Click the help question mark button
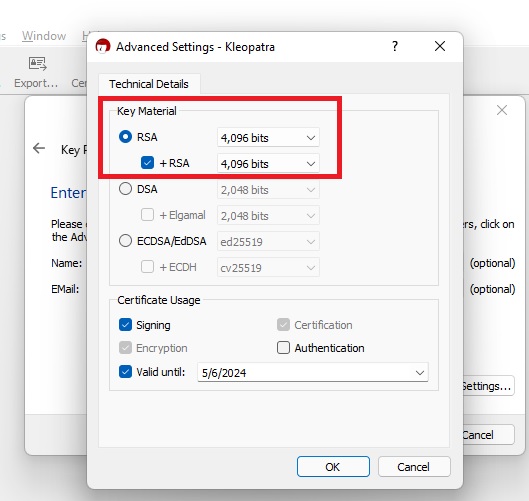The image size is (529, 501). click(x=395, y=46)
